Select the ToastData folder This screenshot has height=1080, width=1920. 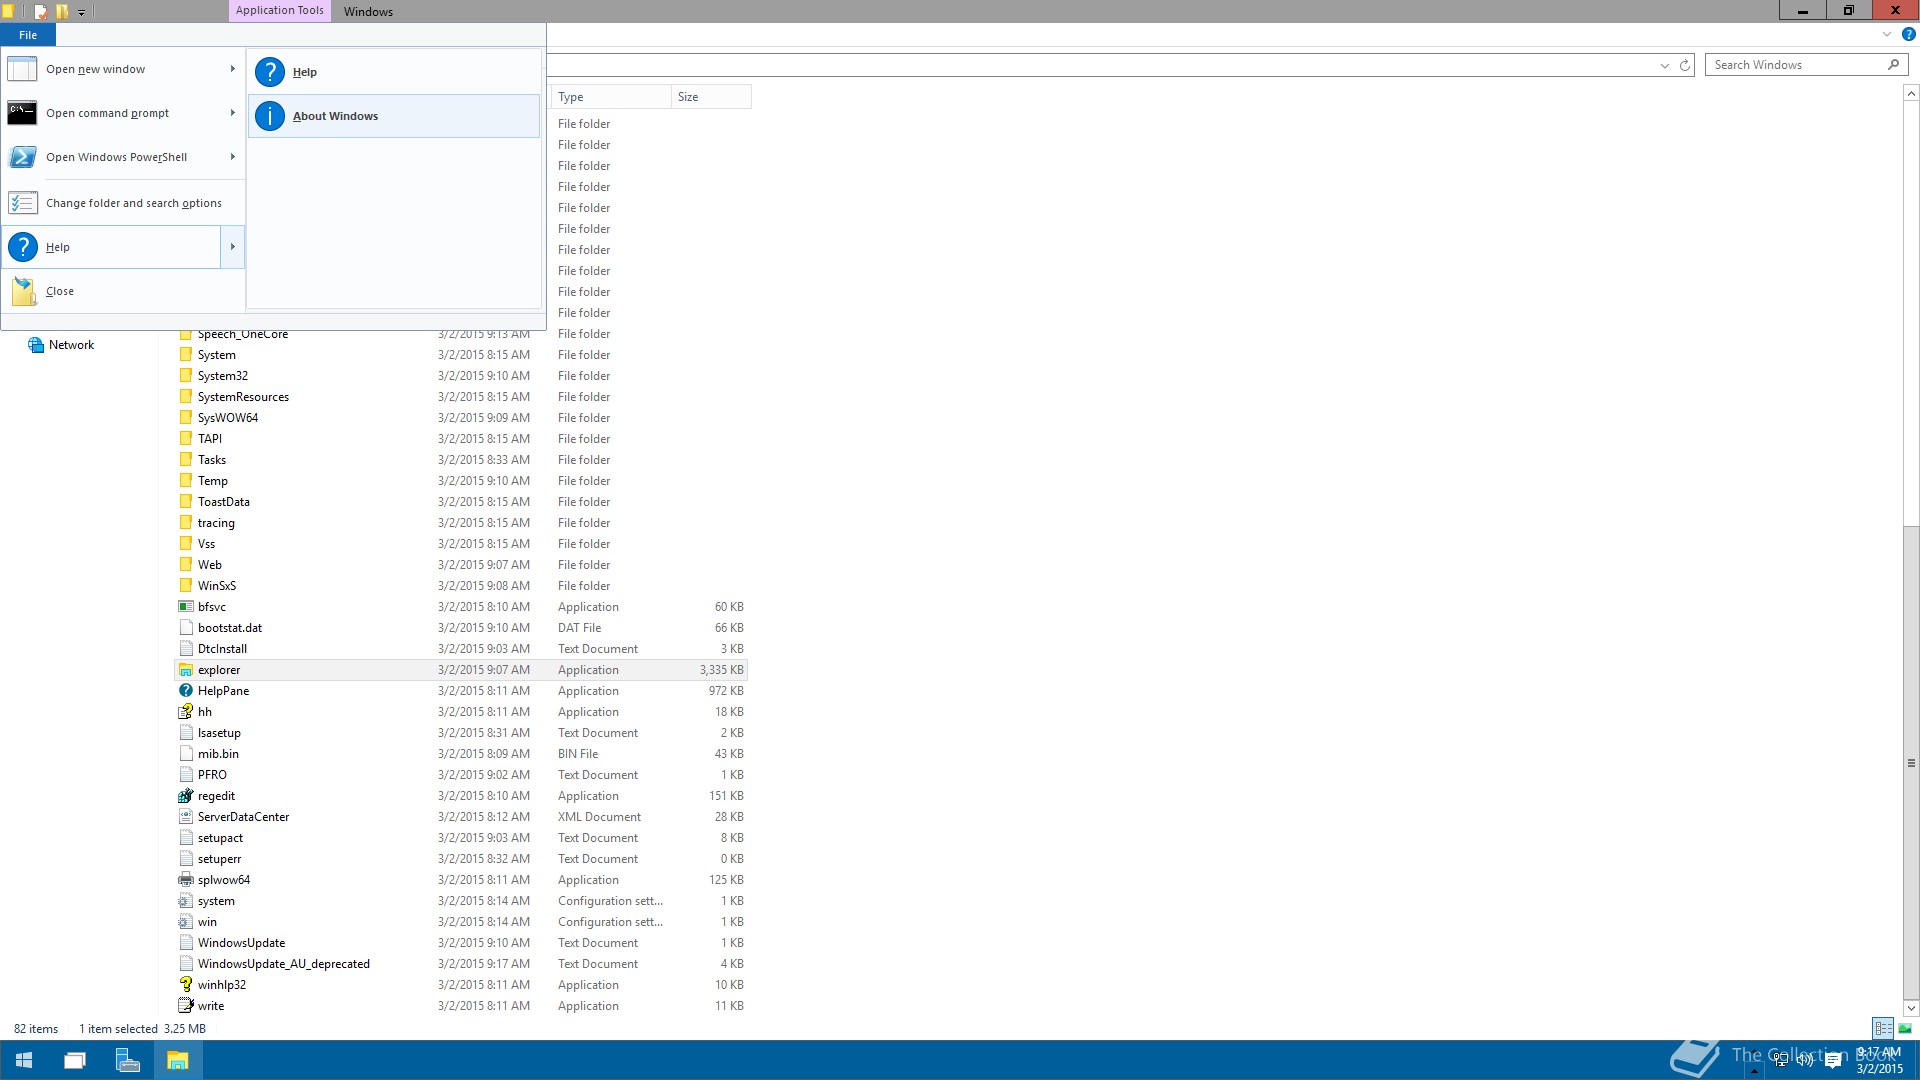click(223, 502)
